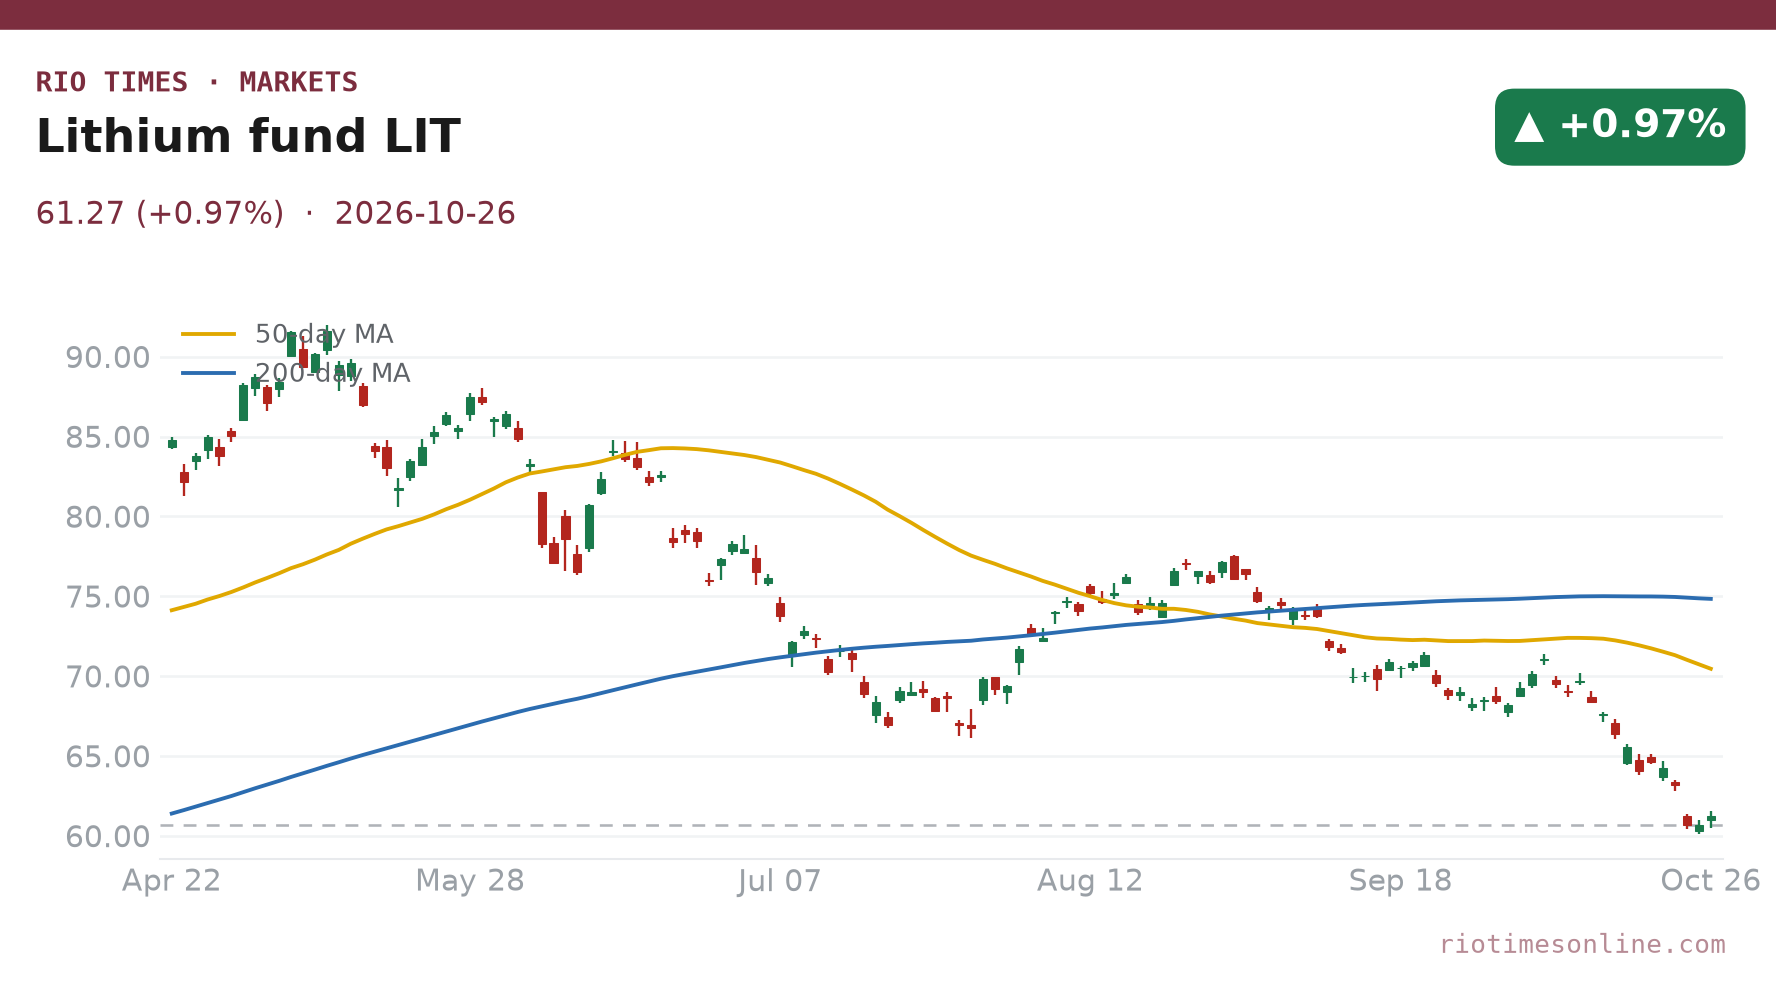
Task: Click the 60.00 y-axis label
Action: coord(108,837)
